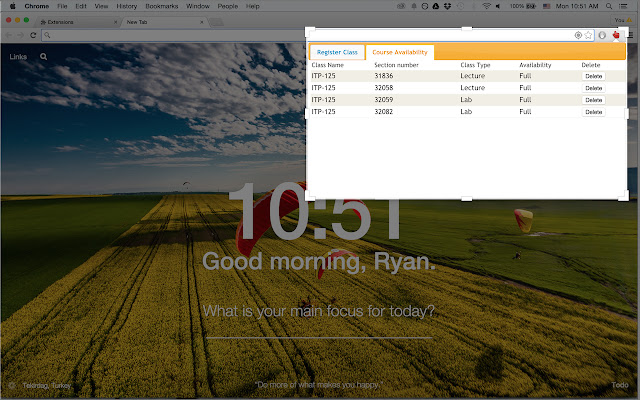The image size is (640, 400).
Task: Click the Dropbox menu bar icon
Action: [447, 6]
